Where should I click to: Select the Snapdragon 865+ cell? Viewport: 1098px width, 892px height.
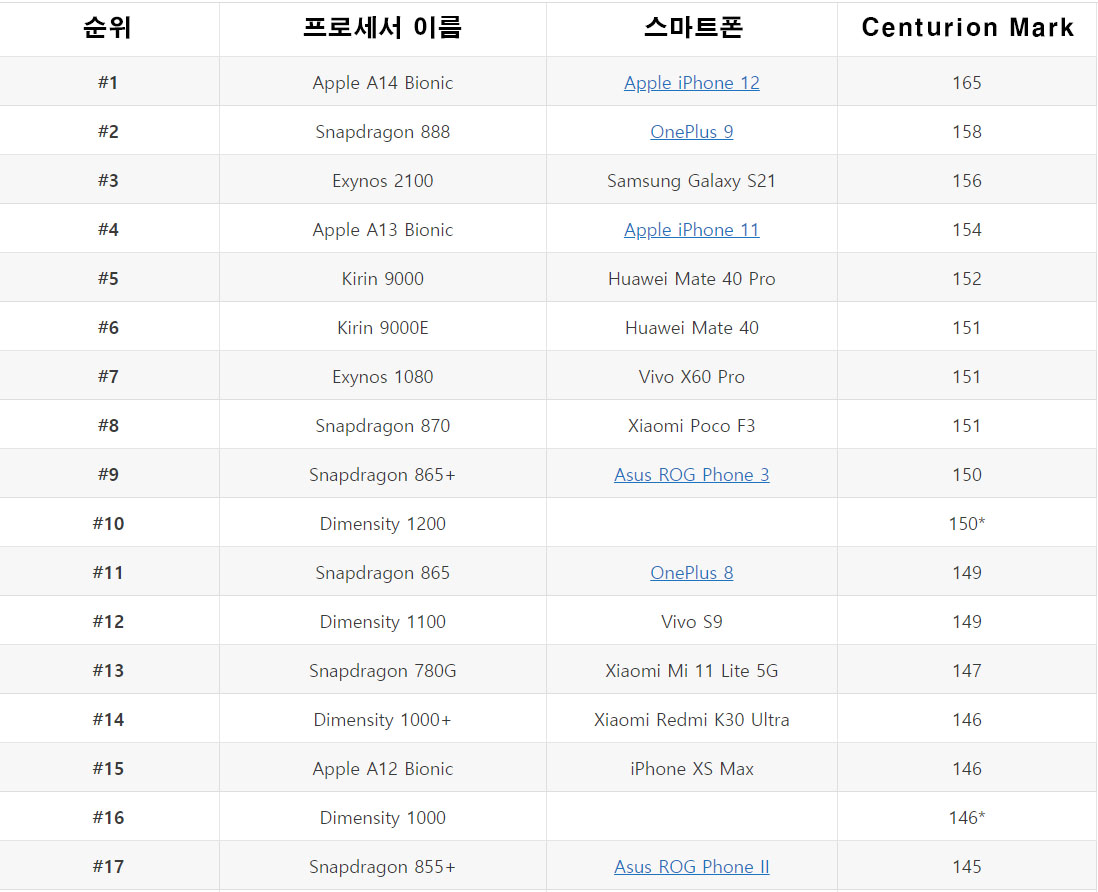[x=382, y=475]
